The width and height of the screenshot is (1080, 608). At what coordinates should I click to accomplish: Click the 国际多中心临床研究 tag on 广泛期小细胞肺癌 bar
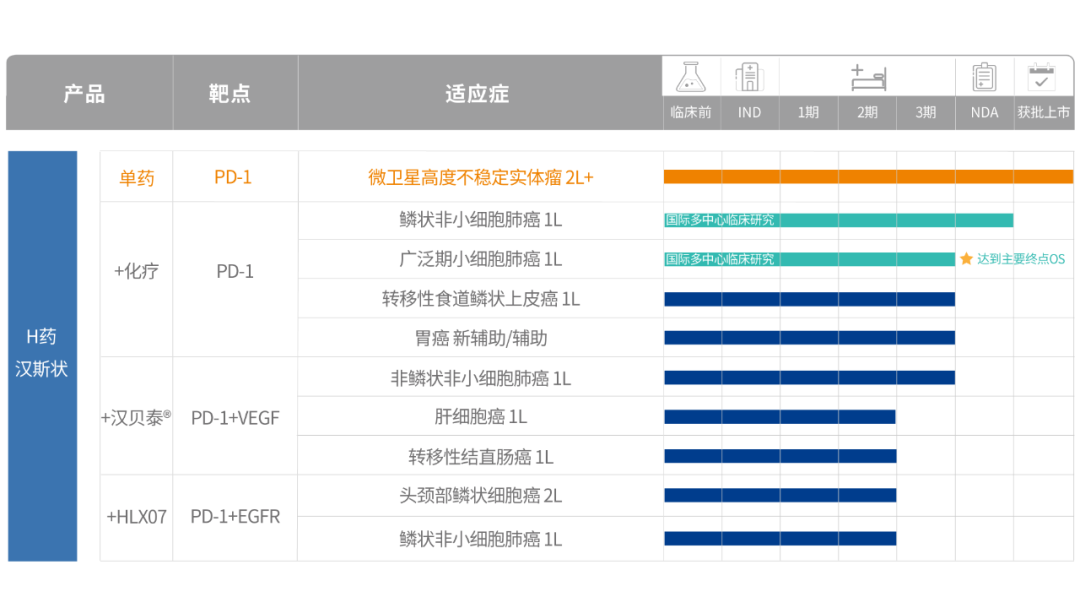tap(718, 258)
